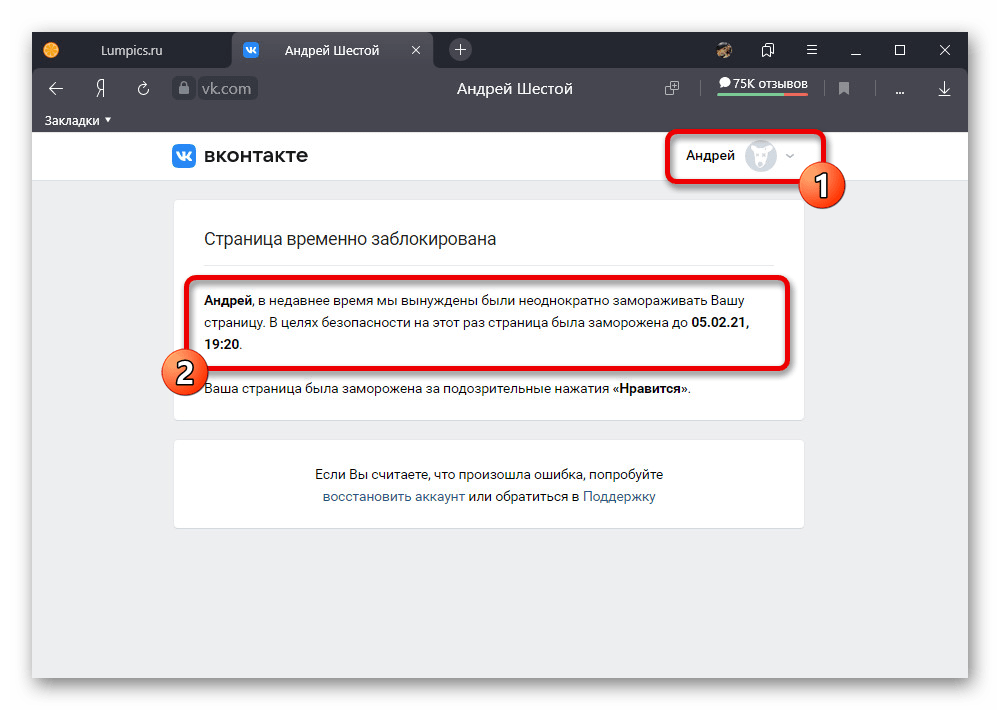Open the 75K отзывов site reviews
Viewport: 1000px width, 710px height.
(x=763, y=85)
